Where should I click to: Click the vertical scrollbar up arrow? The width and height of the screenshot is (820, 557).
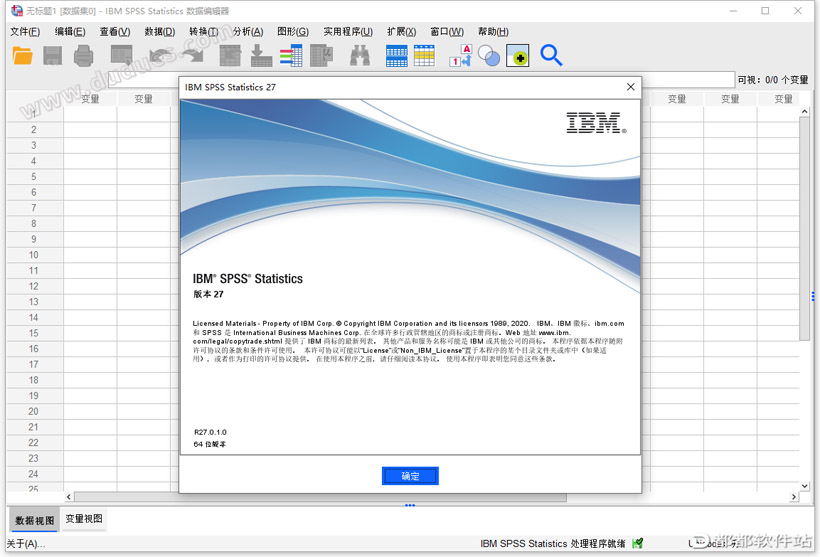click(x=804, y=112)
